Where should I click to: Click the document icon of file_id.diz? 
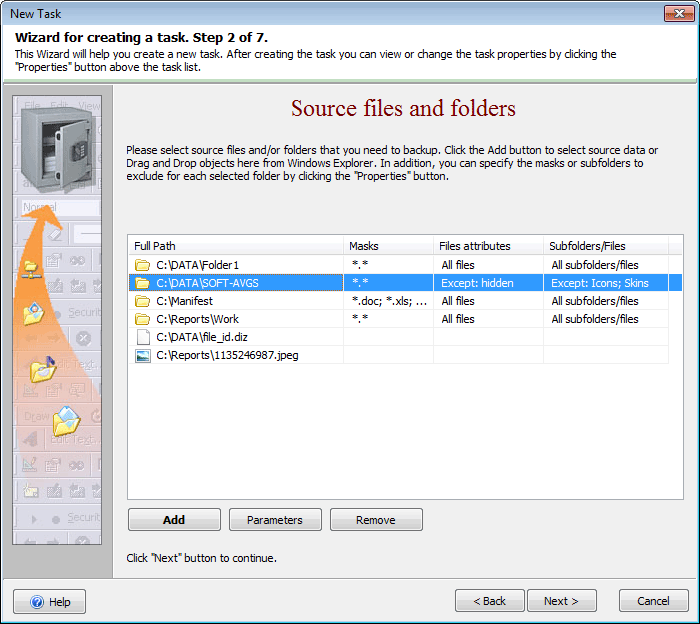click(142, 337)
